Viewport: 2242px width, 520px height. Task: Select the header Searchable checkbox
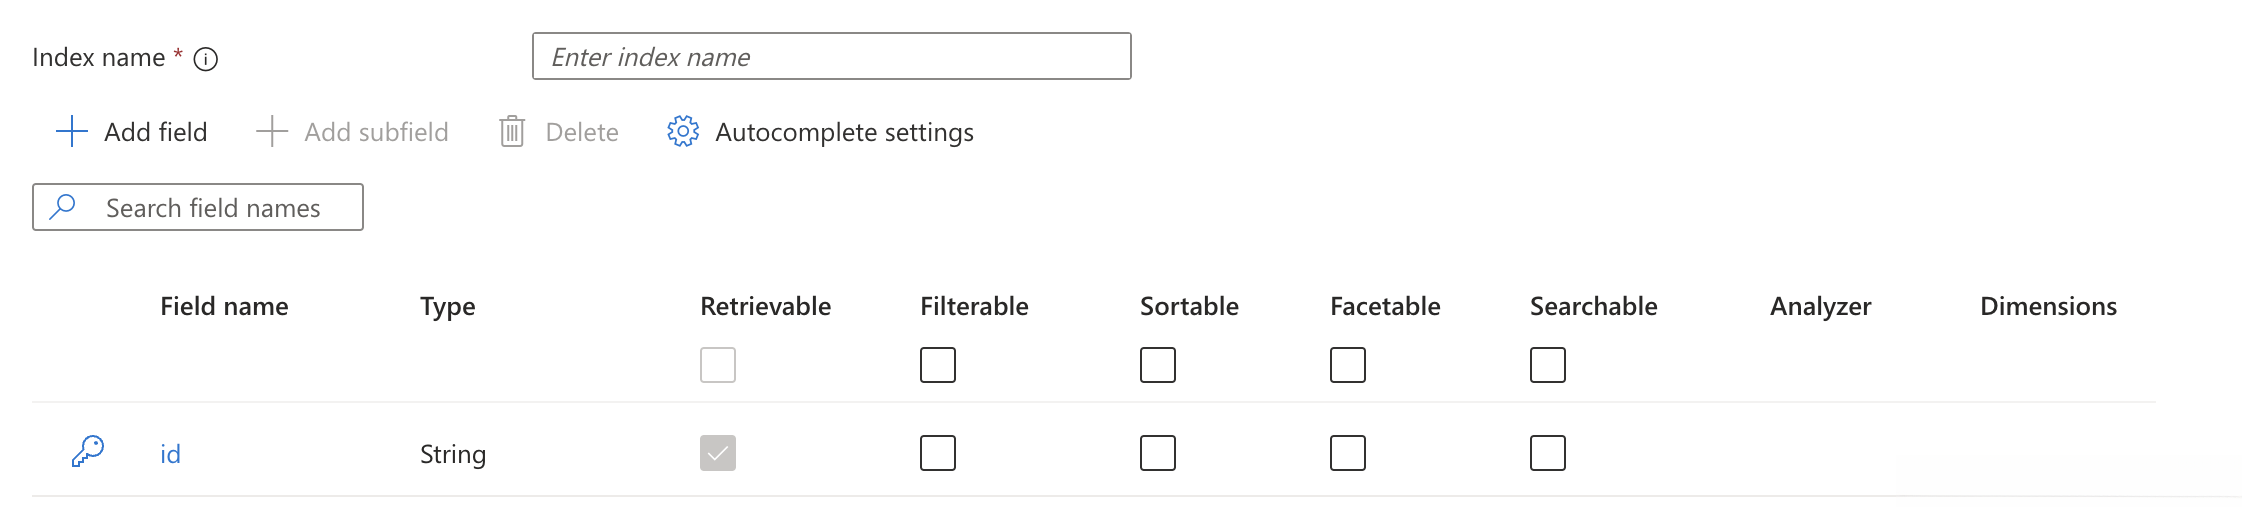coord(1548,365)
